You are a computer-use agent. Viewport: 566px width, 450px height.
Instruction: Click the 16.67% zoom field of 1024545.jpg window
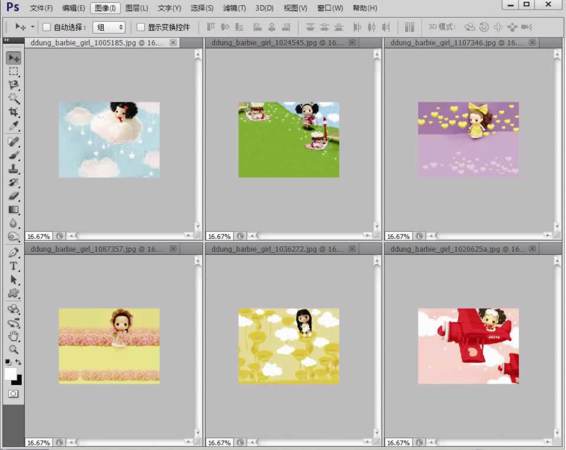click(x=219, y=236)
